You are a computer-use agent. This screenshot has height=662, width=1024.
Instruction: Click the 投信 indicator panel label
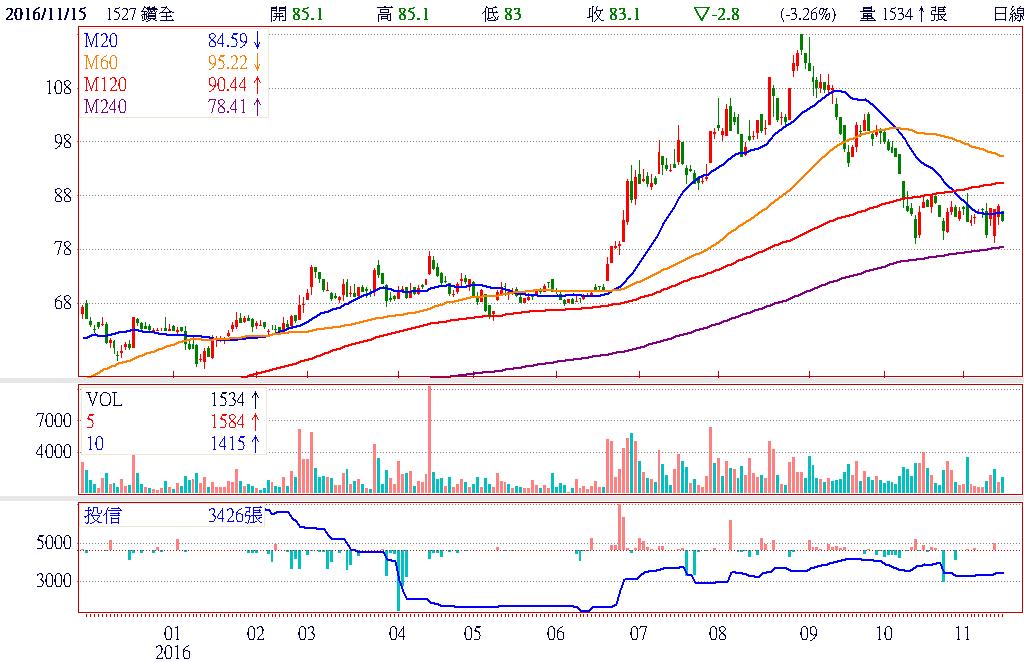[102, 516]
